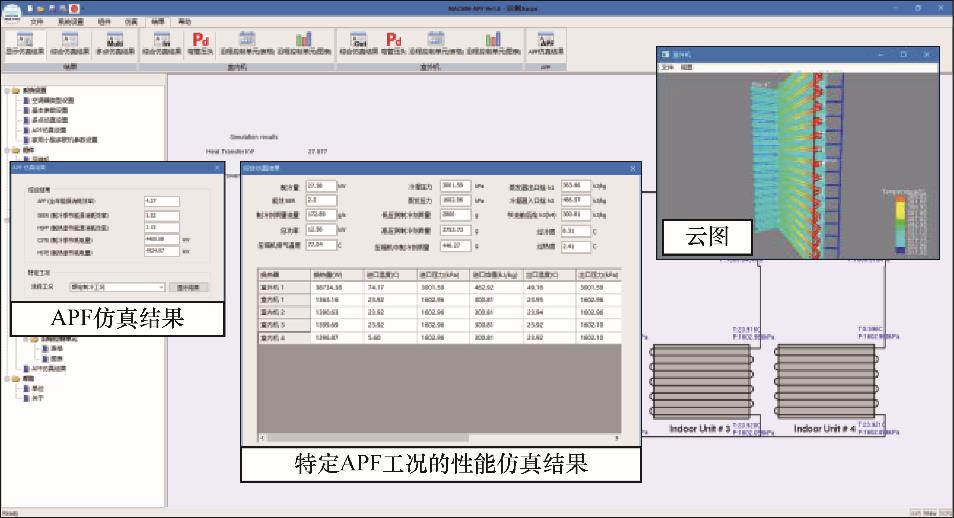Collapse the bottom help folder in tree
The height and width of the screenshot is (518, 954).
click(6, 379)
